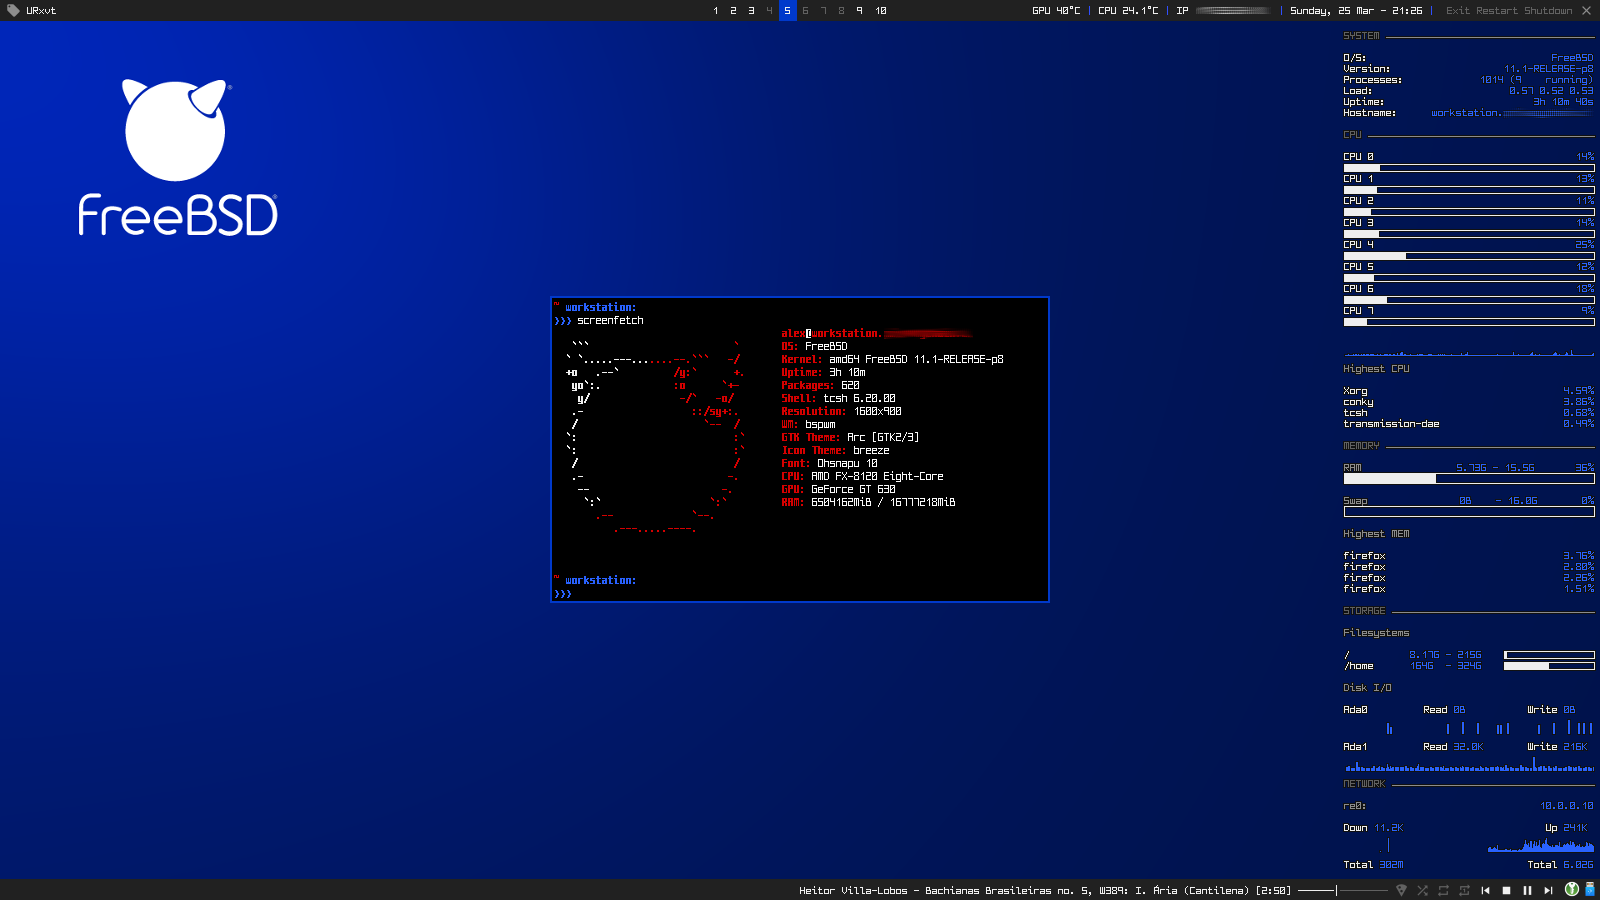Toggle single-track repeat icon left of previous-track
The width and height of the screenshot is (1600, 900).
point(1464,890)
